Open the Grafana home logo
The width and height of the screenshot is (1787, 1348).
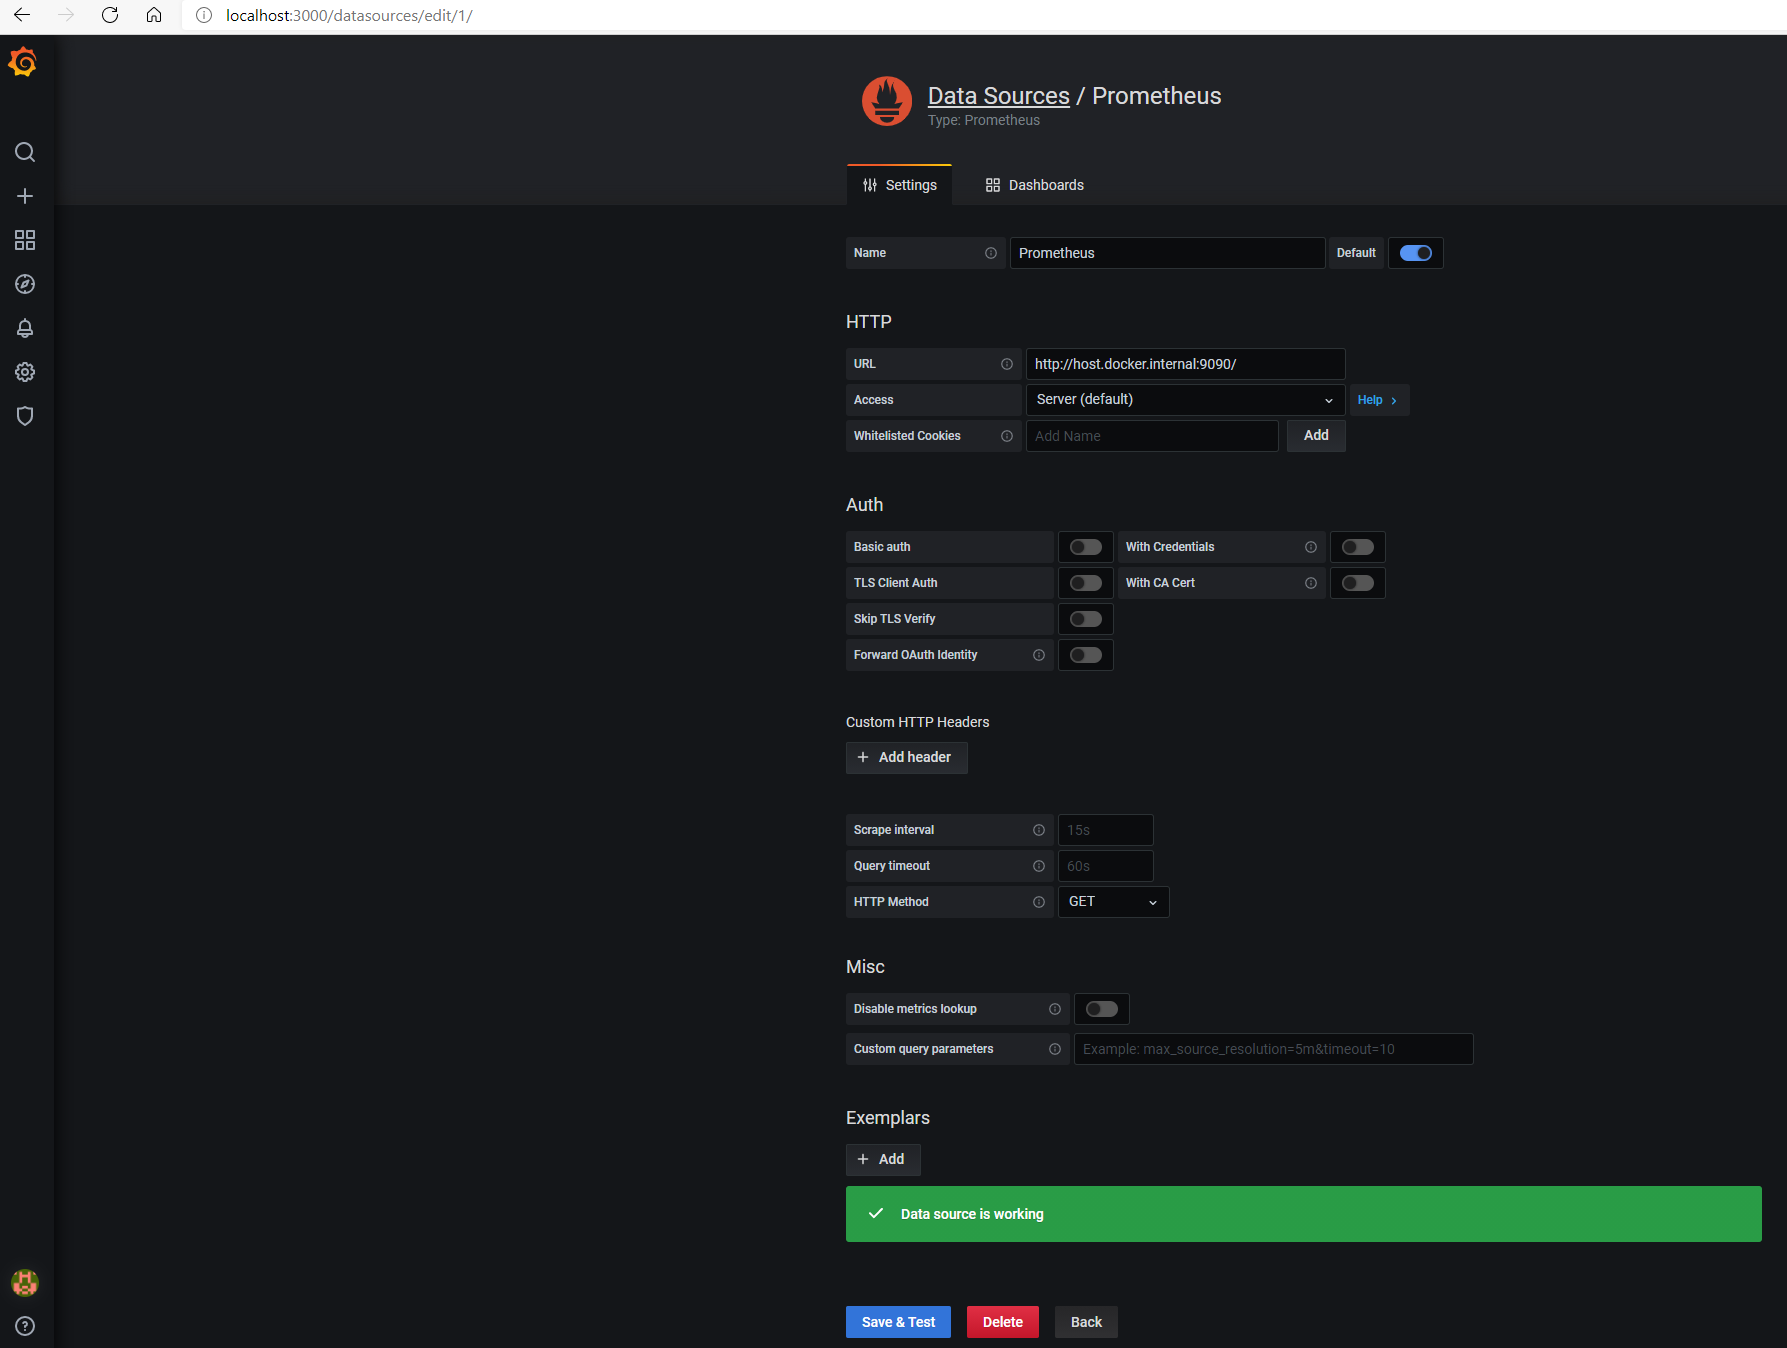coord(23,62)
